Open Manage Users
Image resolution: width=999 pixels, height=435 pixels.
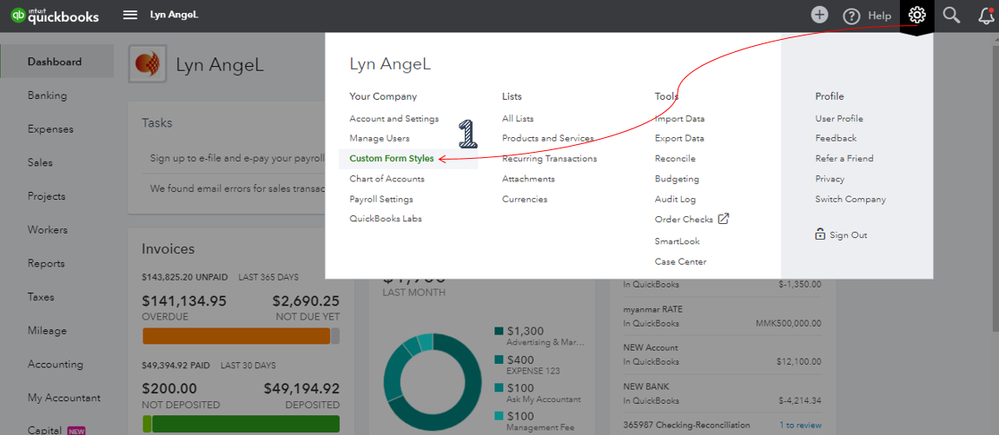click(379, 138)
